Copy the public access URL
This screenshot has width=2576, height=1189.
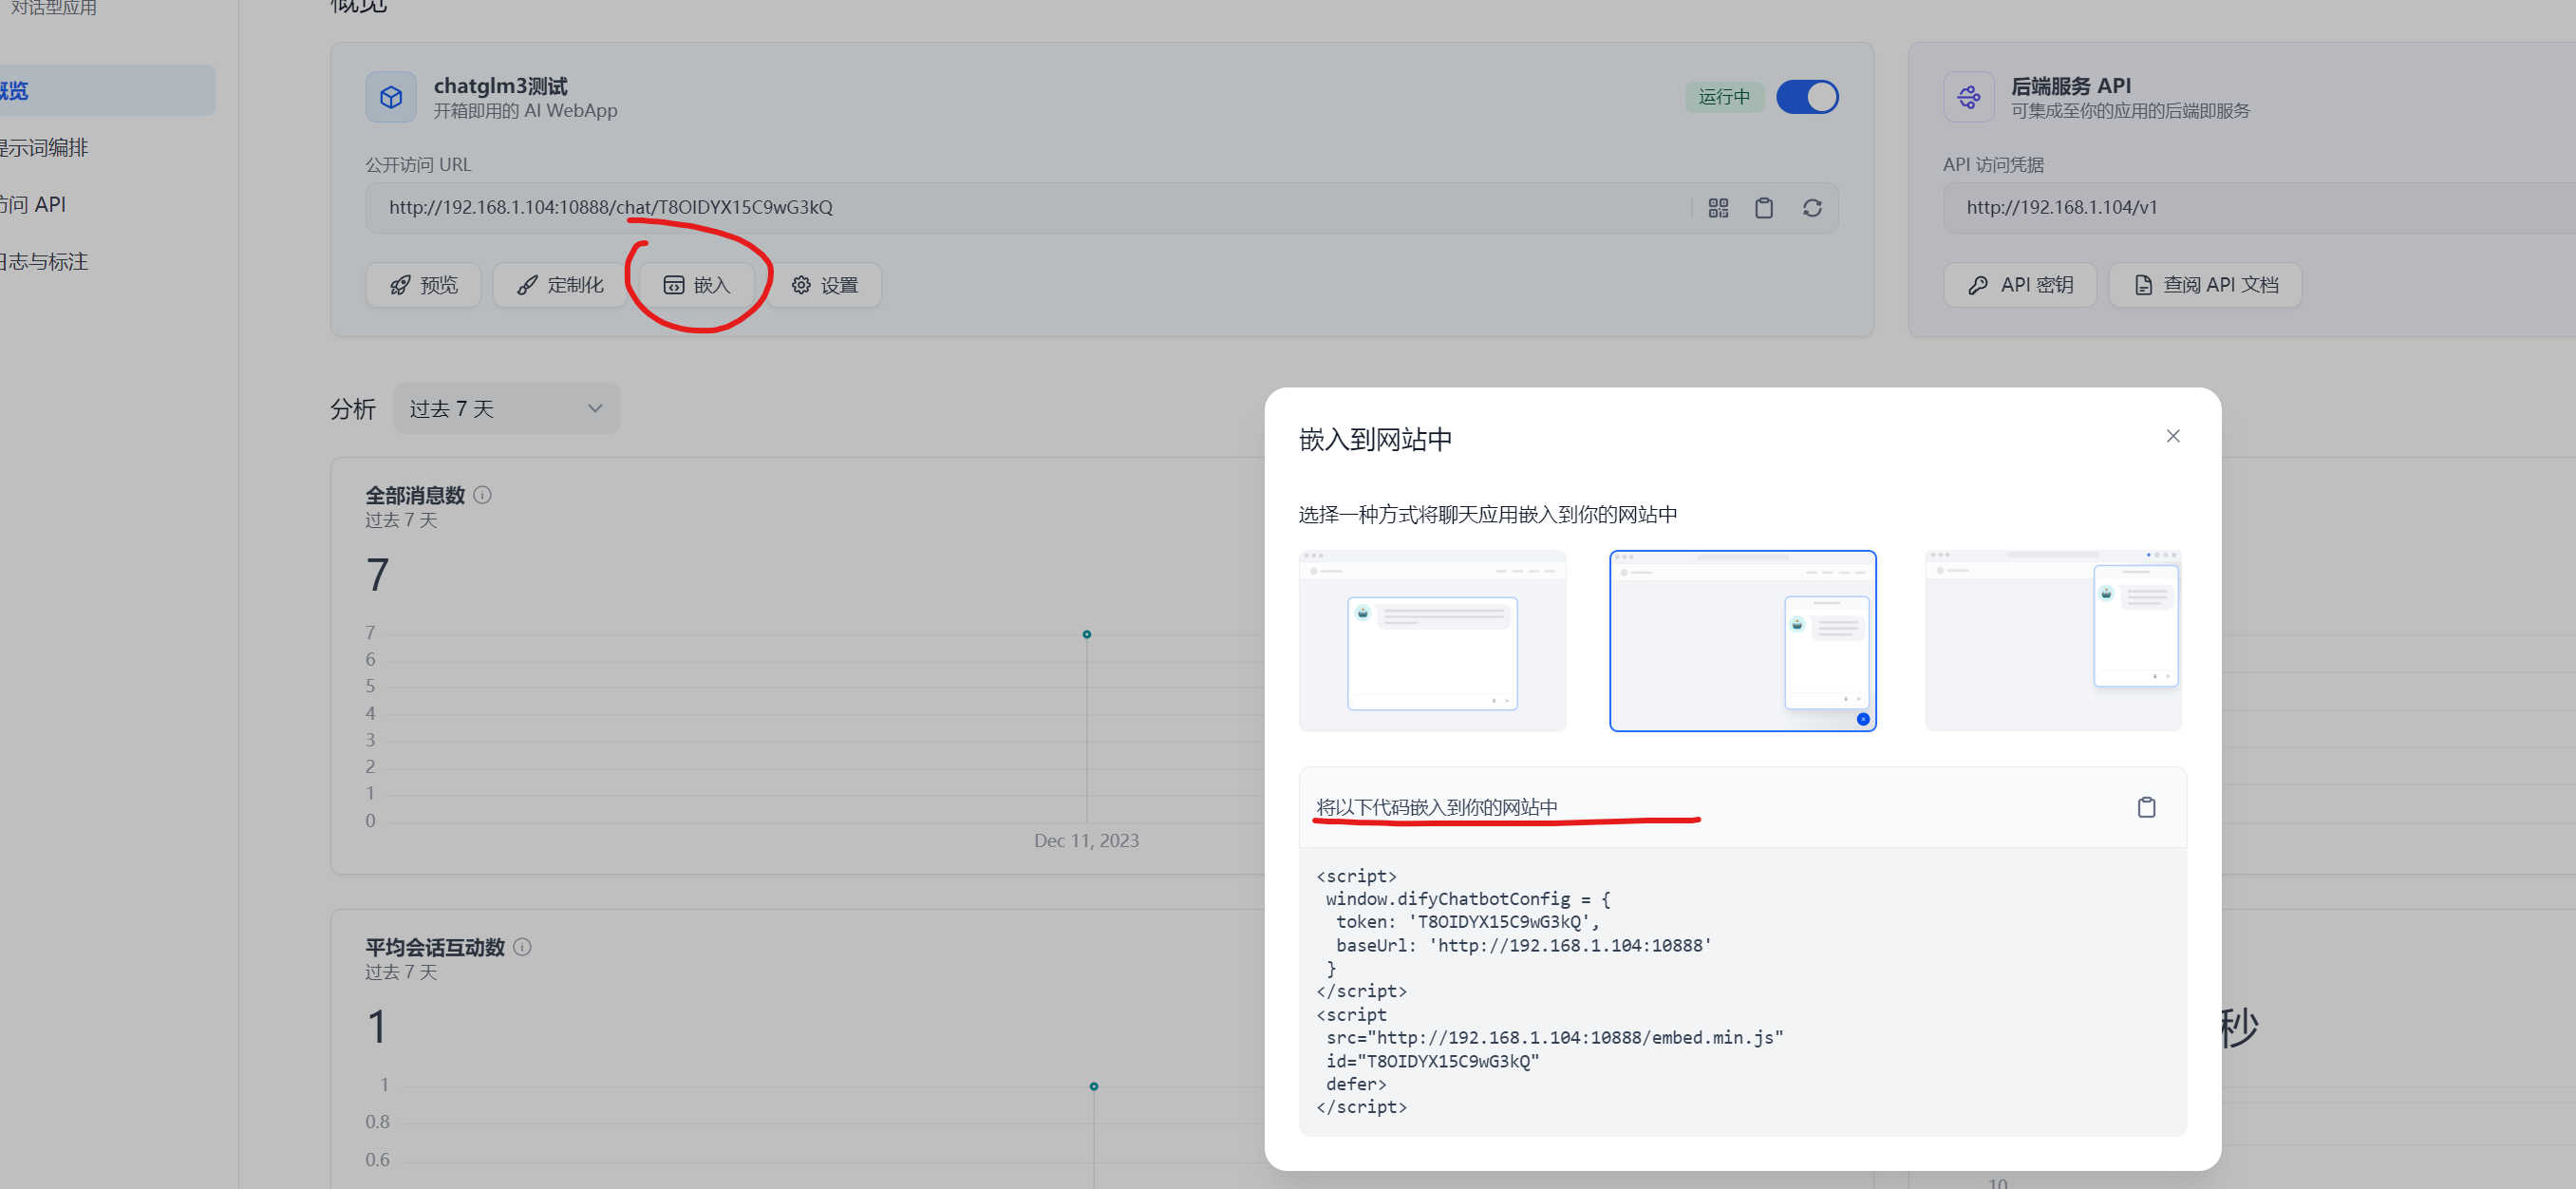click(1764, 208)
